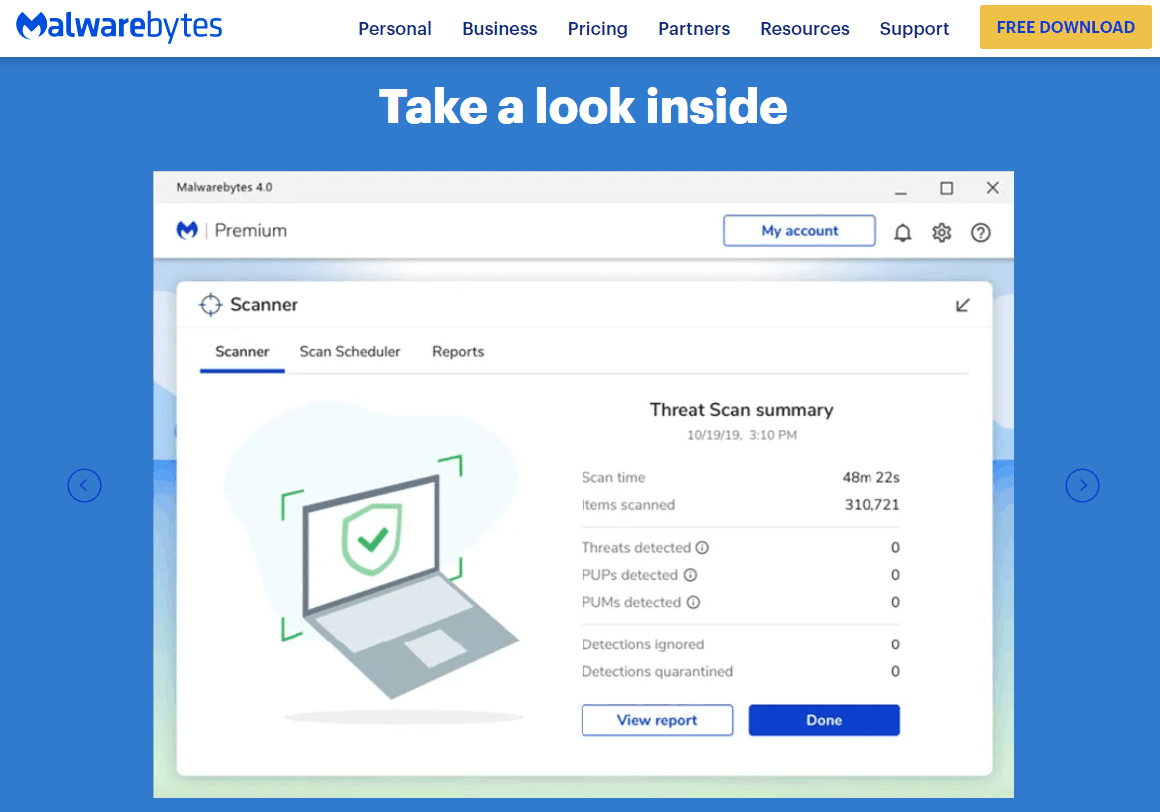Click the View report button
The width and height of the screenshot is (1160, 812).
pyautogui.click(x=658, y=720)
